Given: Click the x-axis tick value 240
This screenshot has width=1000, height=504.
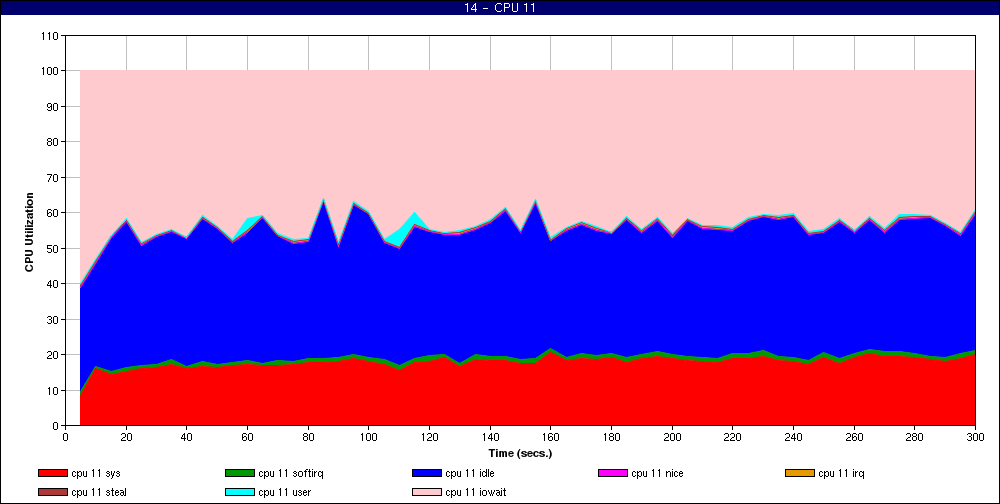Looking at the screenshot, I should [793, 438].
